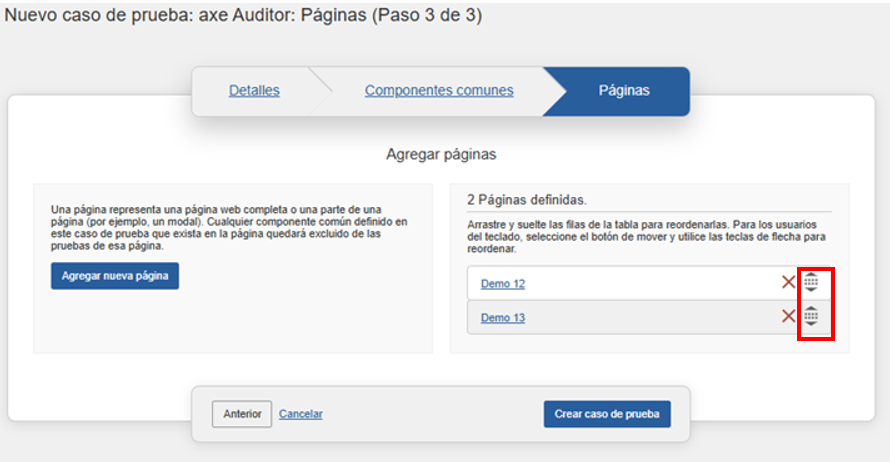Click empty area of the Demo 13 row

coord(650,317)
